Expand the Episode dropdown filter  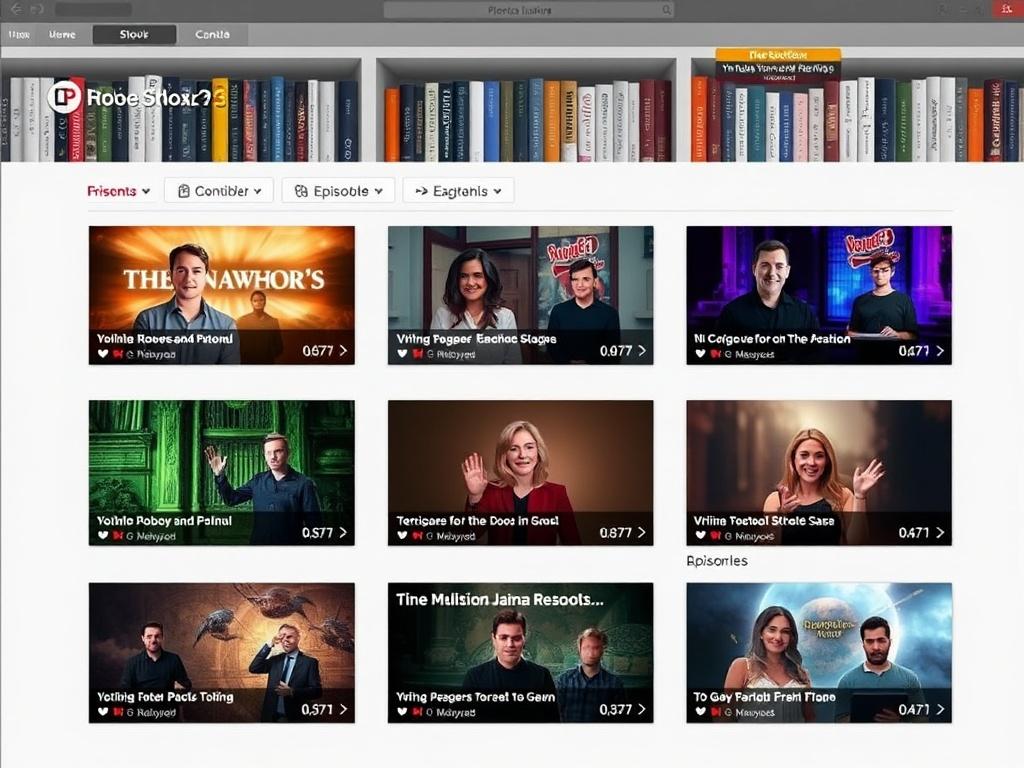point(337,190)
